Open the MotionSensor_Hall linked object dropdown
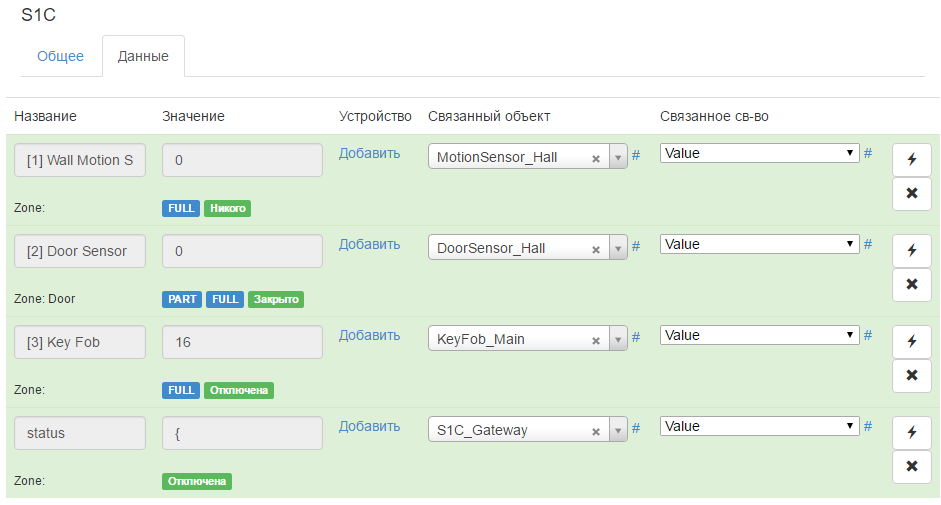This screenshot has height=505, width=941. point(618,158)
